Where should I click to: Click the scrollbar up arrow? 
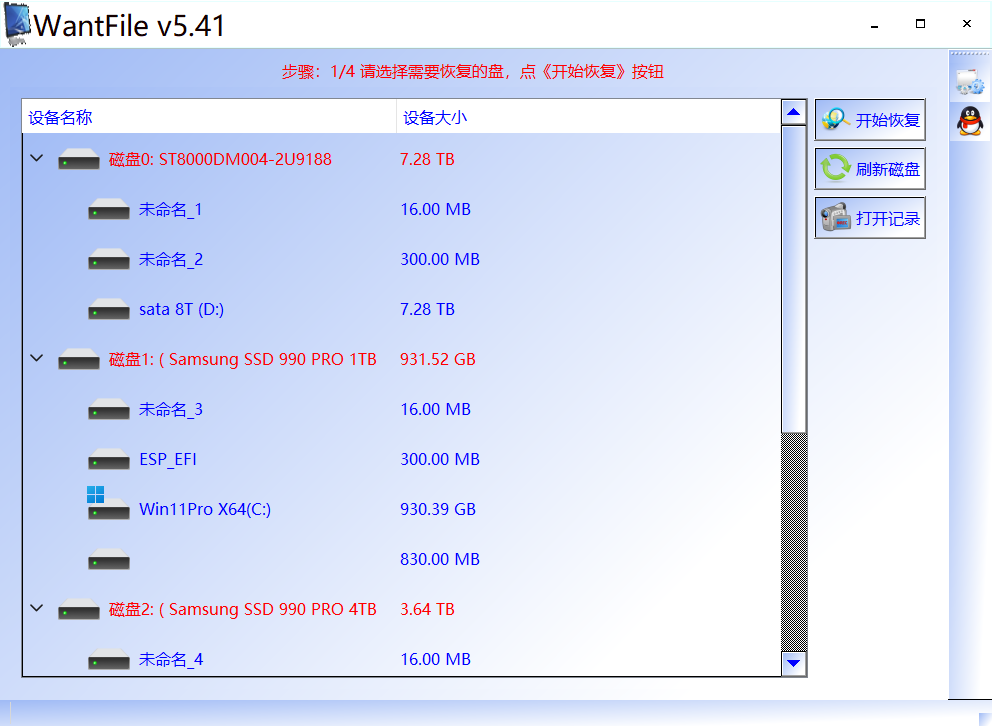click(x=793, y=111)
